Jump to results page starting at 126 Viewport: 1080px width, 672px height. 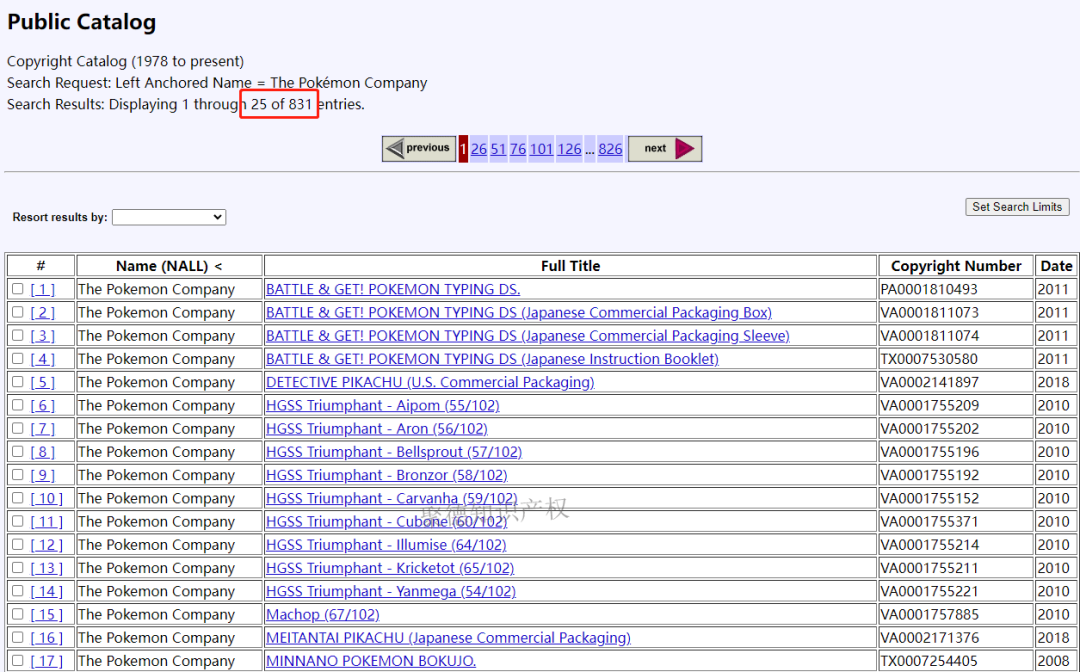(x=570, y=149)
